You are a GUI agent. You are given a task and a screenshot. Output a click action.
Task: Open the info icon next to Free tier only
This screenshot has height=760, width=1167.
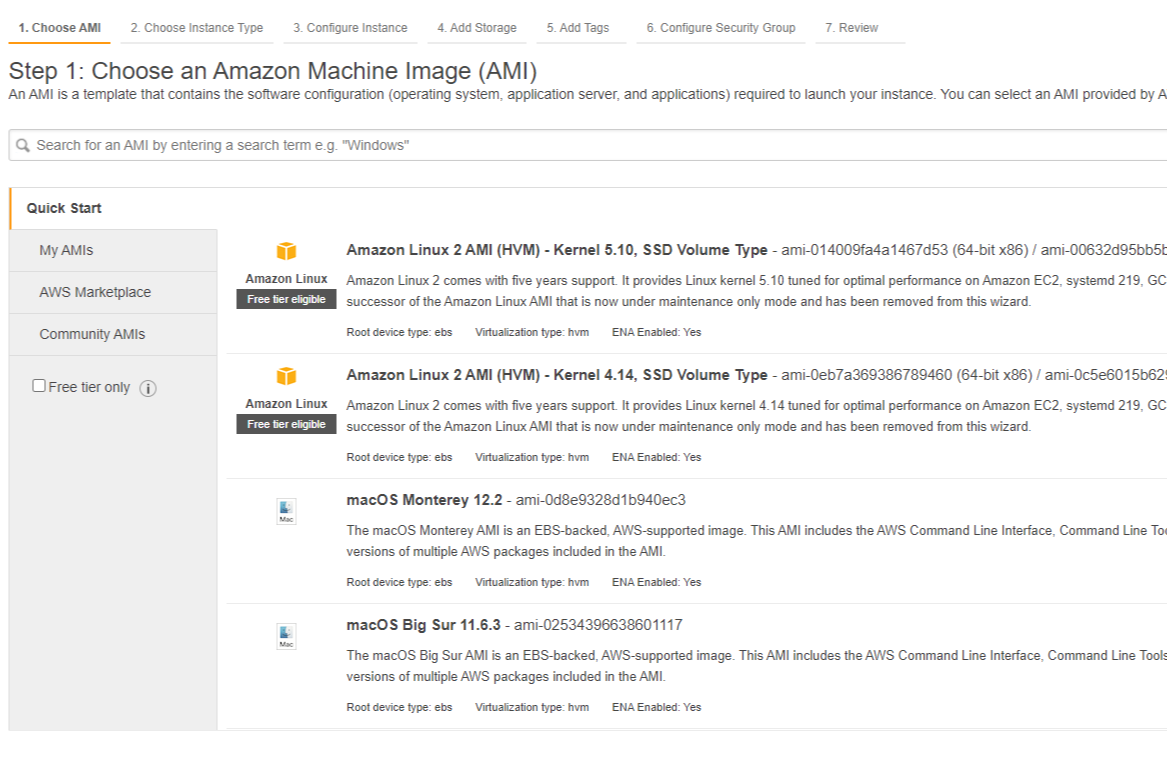(x=148, y=388)
